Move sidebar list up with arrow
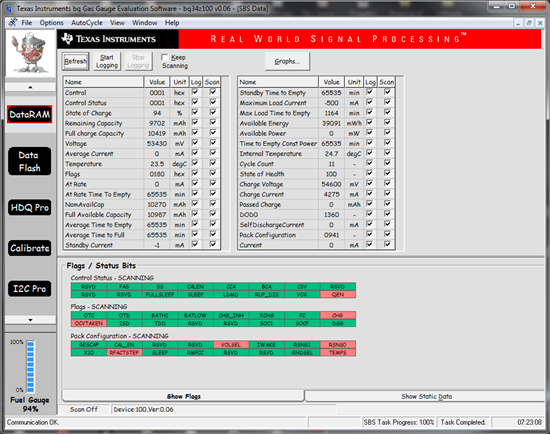550x434 pixels. click(x=30, y=87)
